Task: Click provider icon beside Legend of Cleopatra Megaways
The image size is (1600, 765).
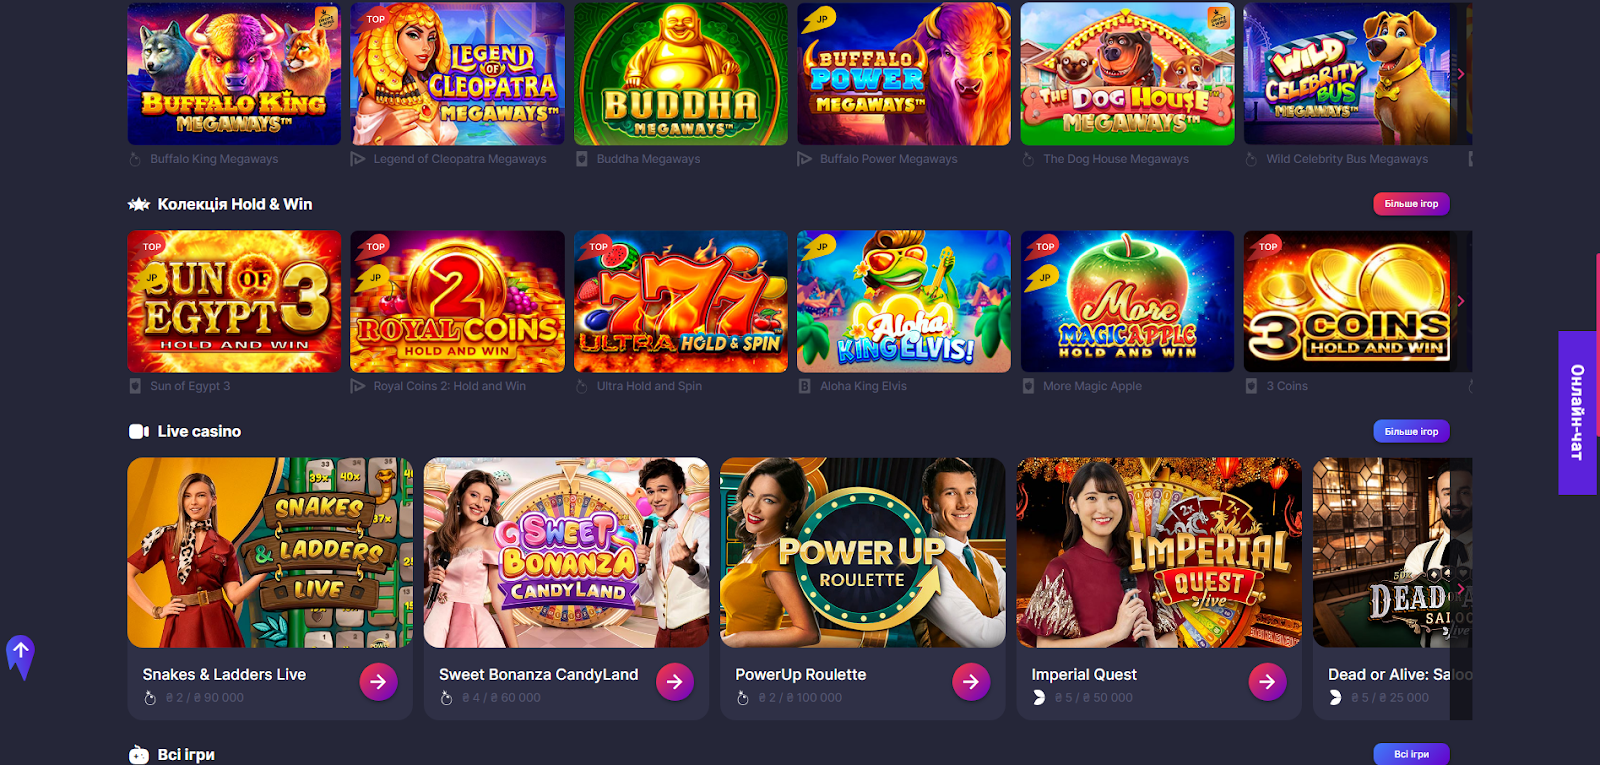Action: [x=358, y=159]
